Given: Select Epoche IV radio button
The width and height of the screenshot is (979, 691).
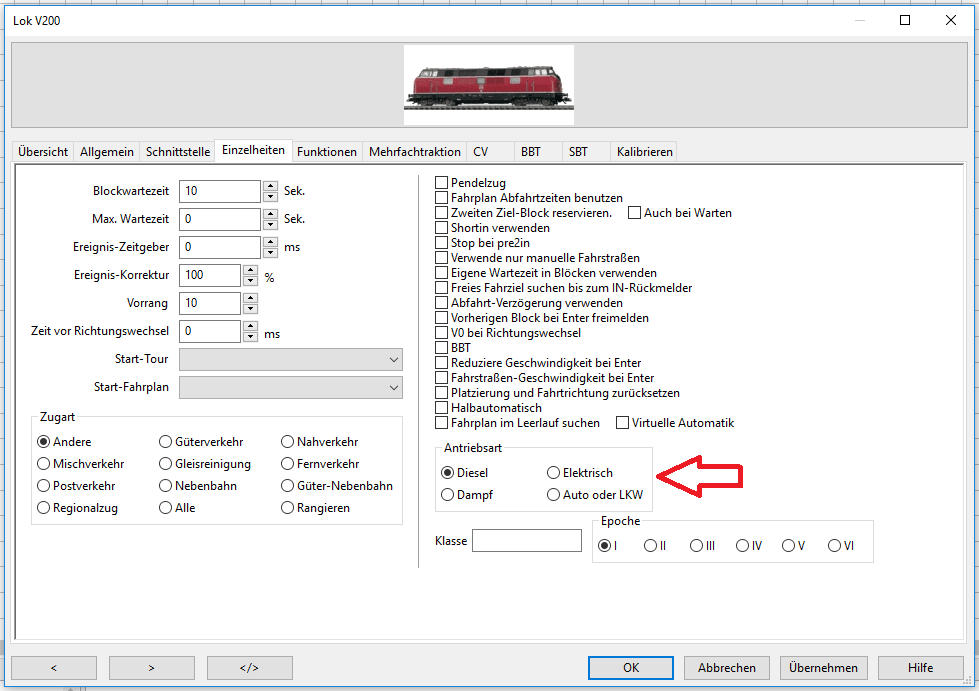Looking at the screenshot, I should [742, 546].
